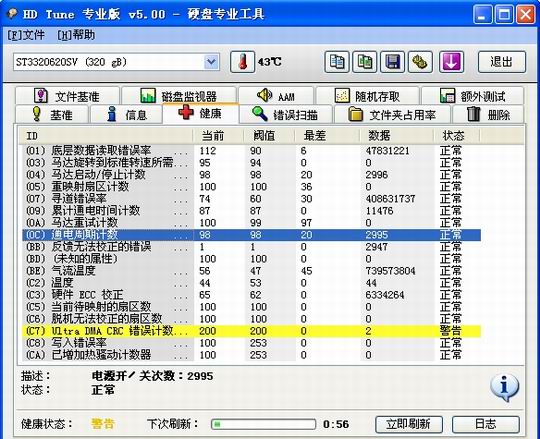Click the 退出 exit button
540x439 pixels.
[502, 62]
